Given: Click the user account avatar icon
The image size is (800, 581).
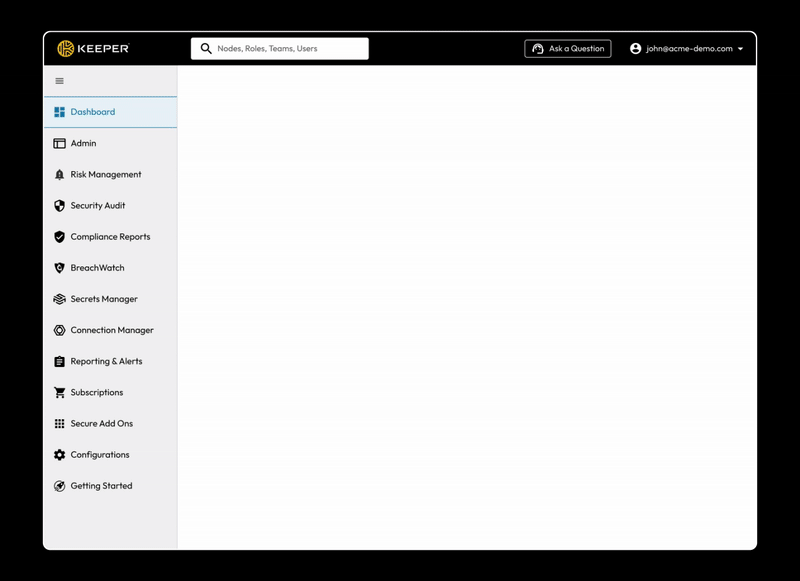Looking at the screenshot, I should pyautogui.click(x=635, y=48).
